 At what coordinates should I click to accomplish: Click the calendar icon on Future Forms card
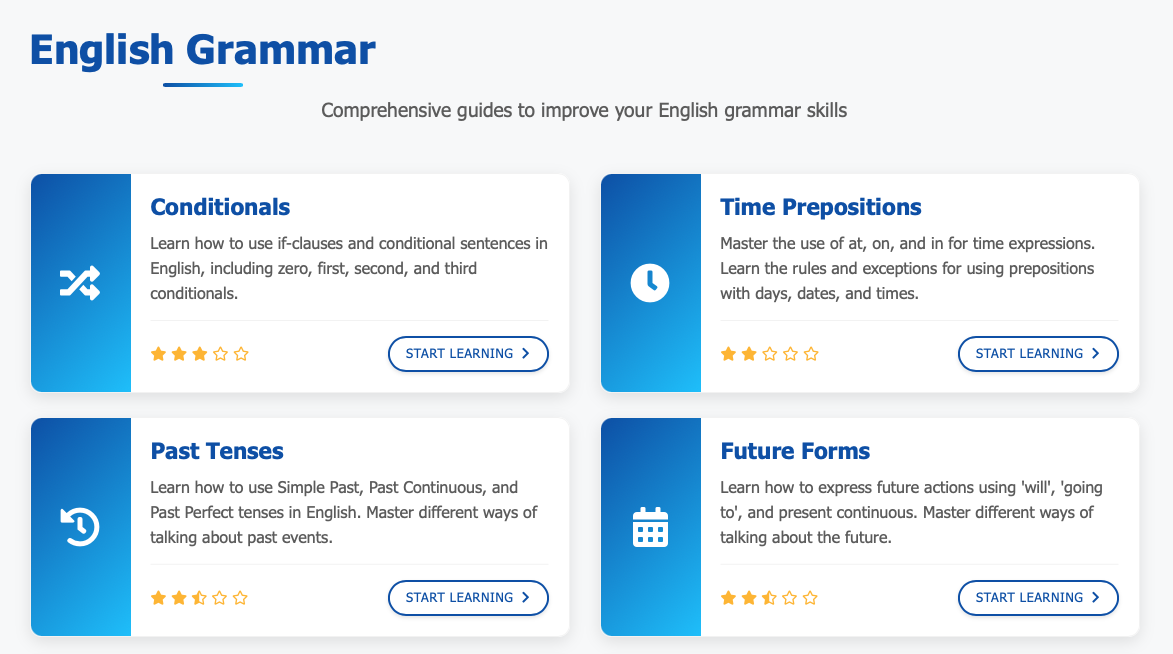coord(650,527)
